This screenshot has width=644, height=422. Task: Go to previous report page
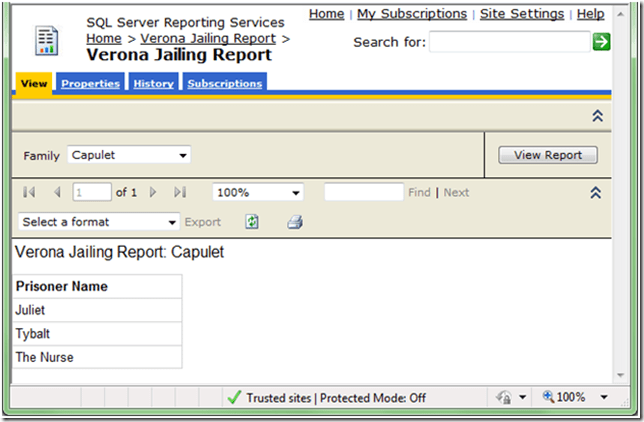[57, 192]
